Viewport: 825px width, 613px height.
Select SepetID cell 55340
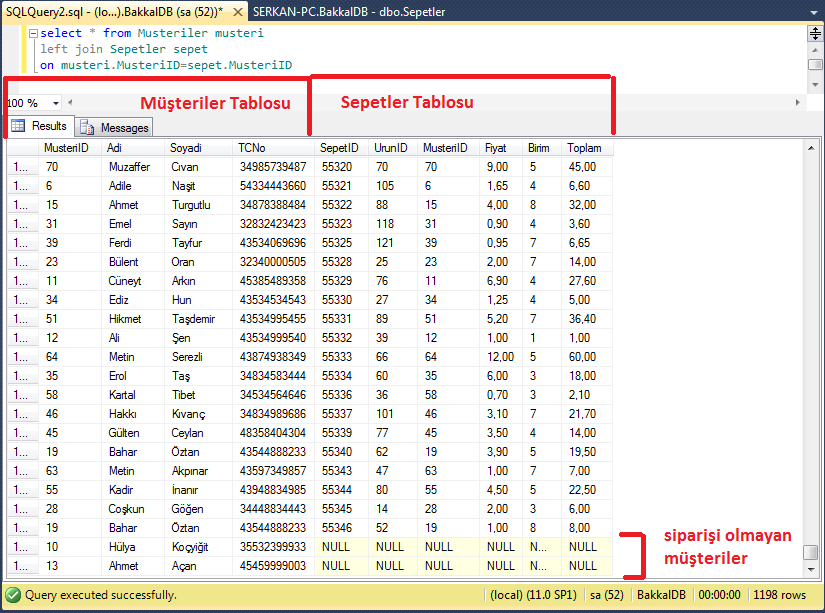point(341,451)
